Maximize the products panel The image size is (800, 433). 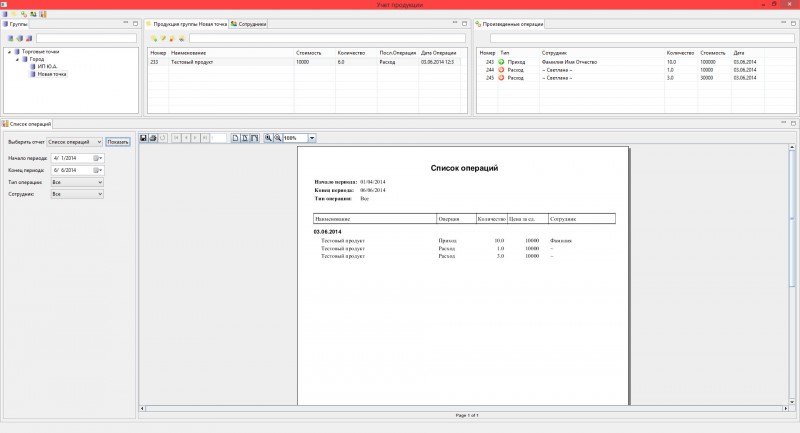(x=464, y=23)
